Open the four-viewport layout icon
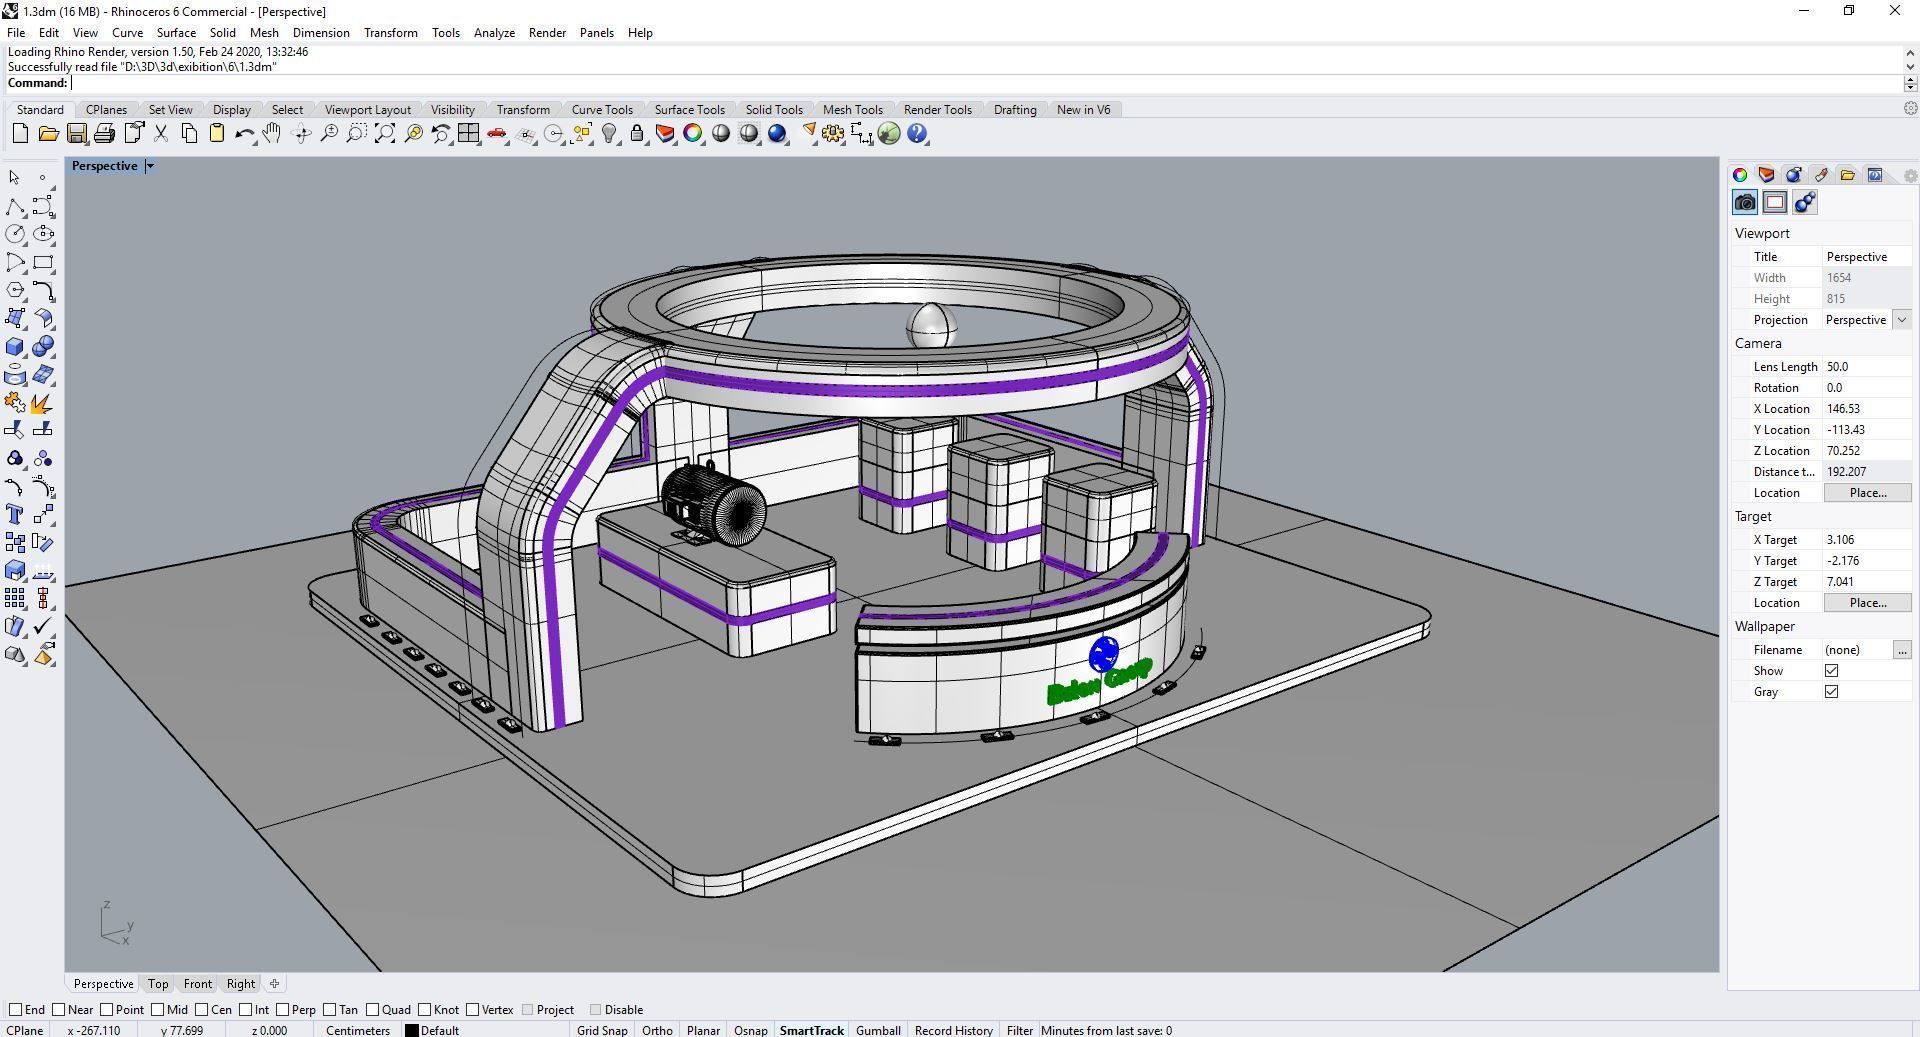Image resolution: width=1920 pixels, height=1037 pixels. [469, 134]
